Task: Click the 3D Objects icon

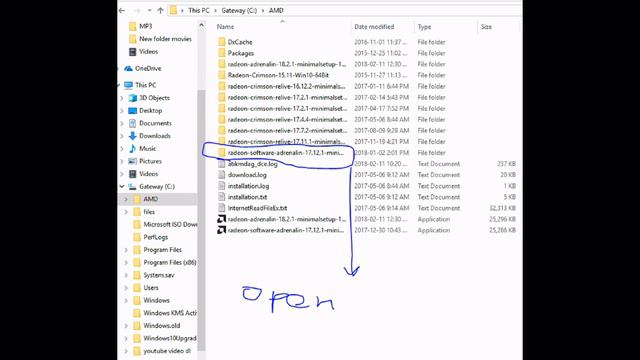Action: (x=133, y=98)
